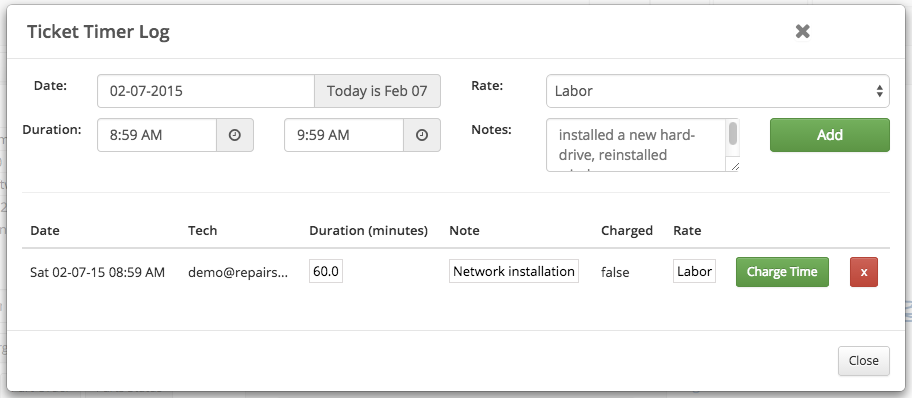Viewport: 912px width, 398px height.
Task: Focus the start time field 8:59 AM
Action: 157,135
